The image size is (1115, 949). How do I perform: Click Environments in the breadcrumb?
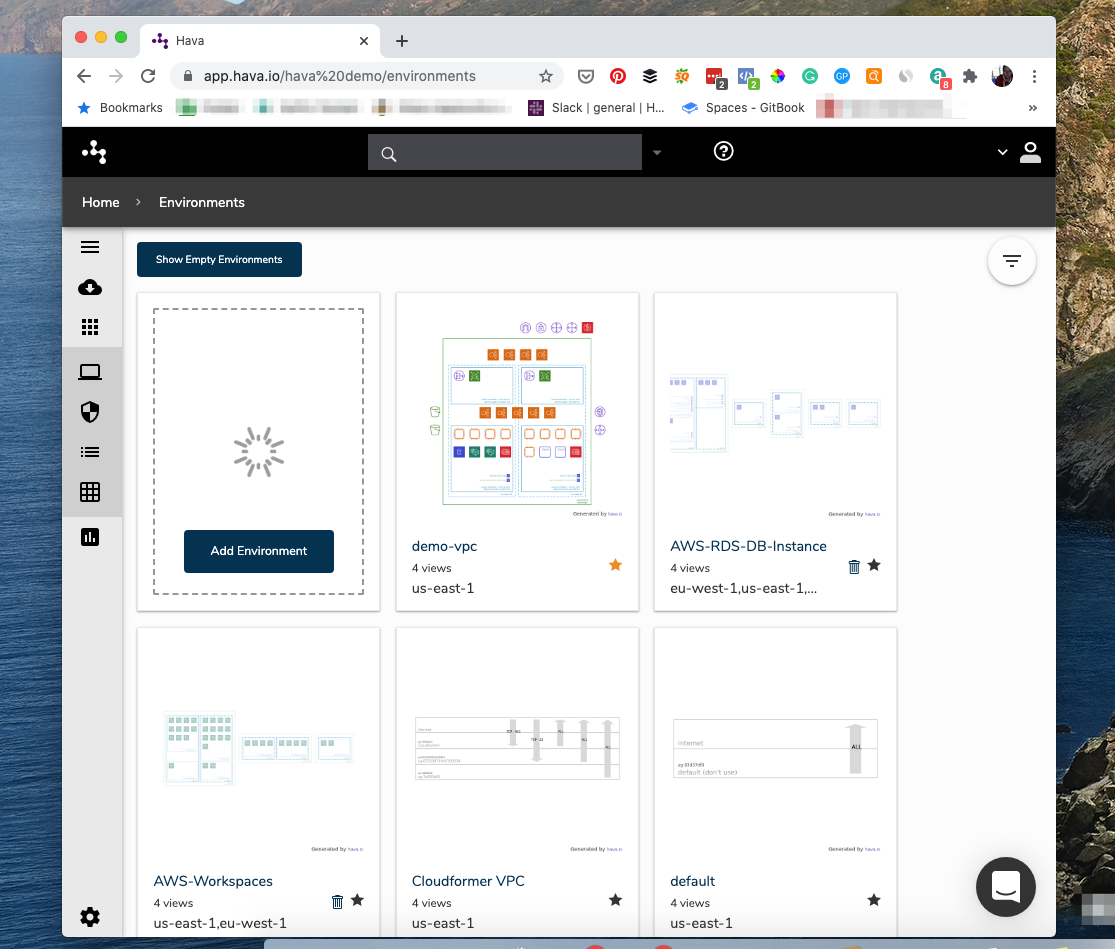click(x=202, y=203)
